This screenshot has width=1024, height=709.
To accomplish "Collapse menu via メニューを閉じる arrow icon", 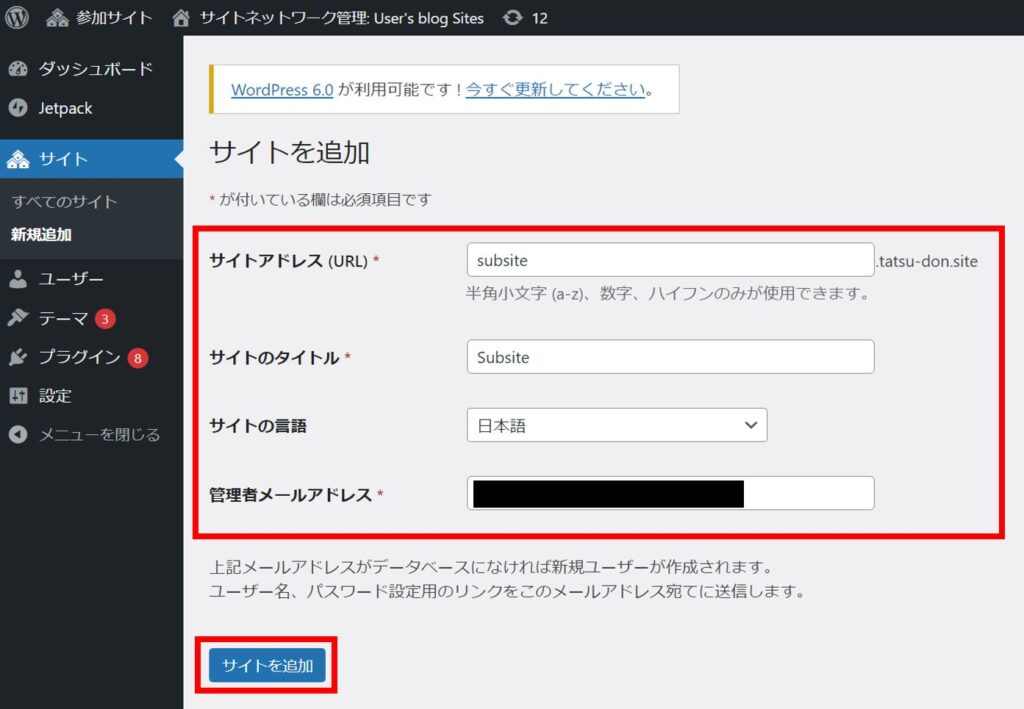I will [18, 435].
